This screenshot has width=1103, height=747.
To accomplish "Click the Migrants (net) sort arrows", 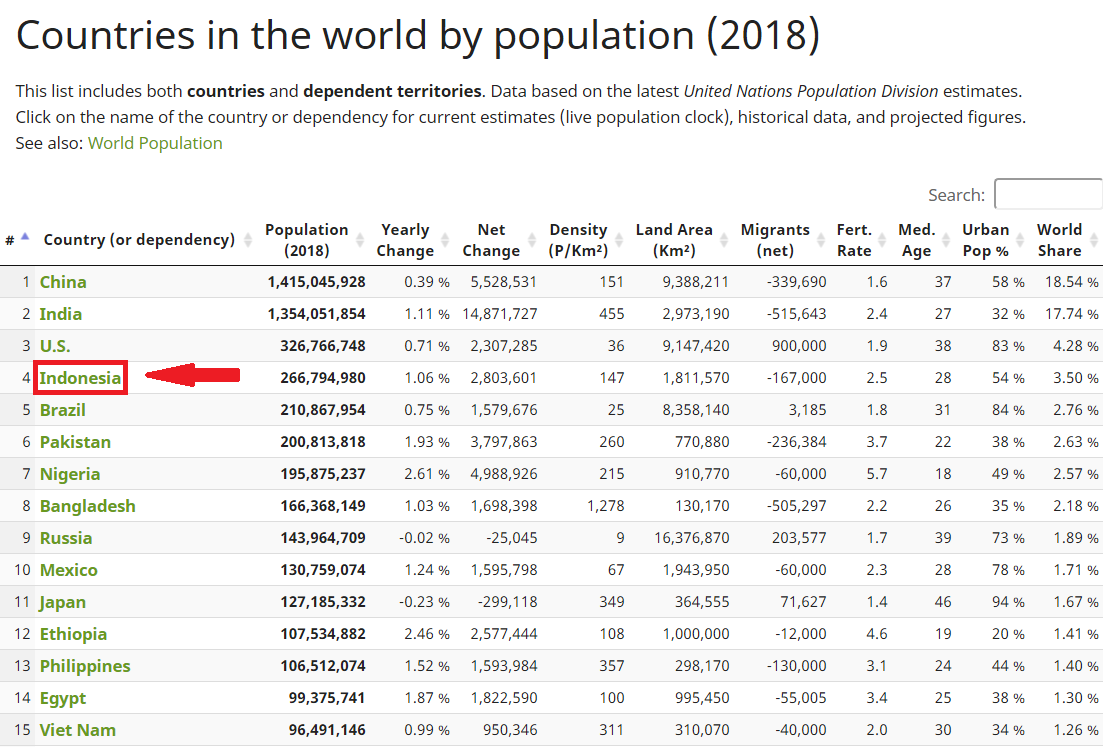I will coord(820,240).
